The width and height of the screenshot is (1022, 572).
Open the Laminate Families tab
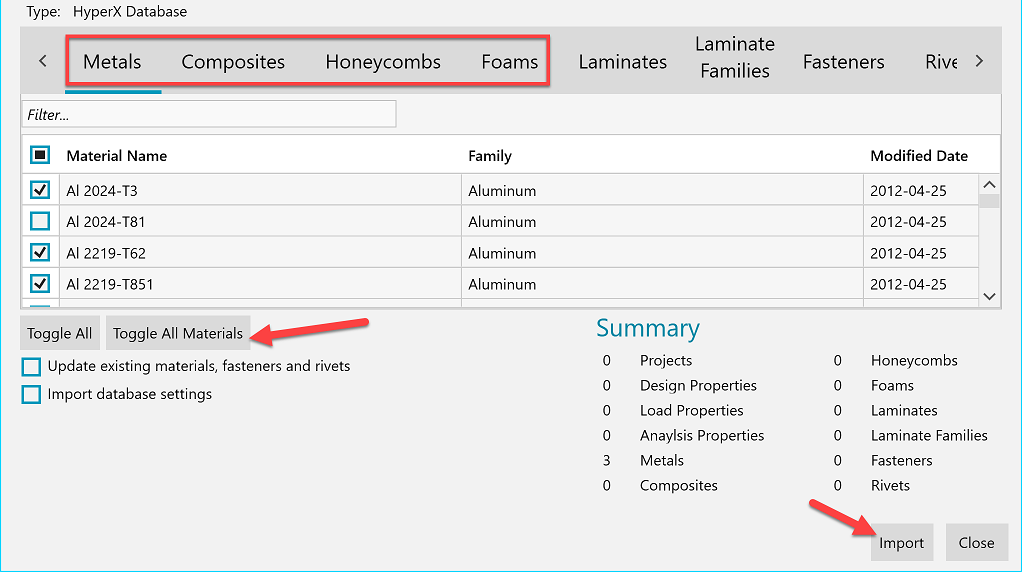[735, 57]
